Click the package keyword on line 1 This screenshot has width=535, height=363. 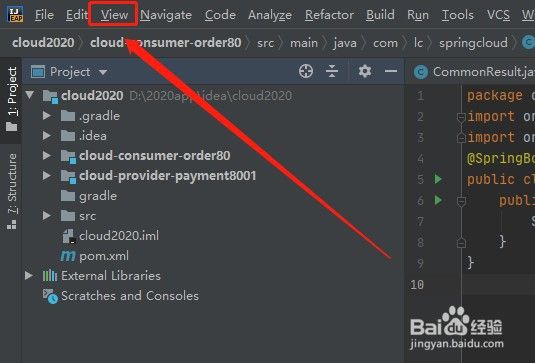pos(494,96)
